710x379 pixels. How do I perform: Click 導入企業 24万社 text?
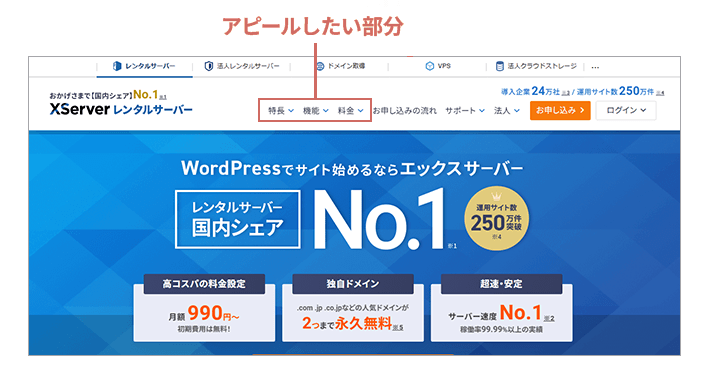tap(535, 91)
